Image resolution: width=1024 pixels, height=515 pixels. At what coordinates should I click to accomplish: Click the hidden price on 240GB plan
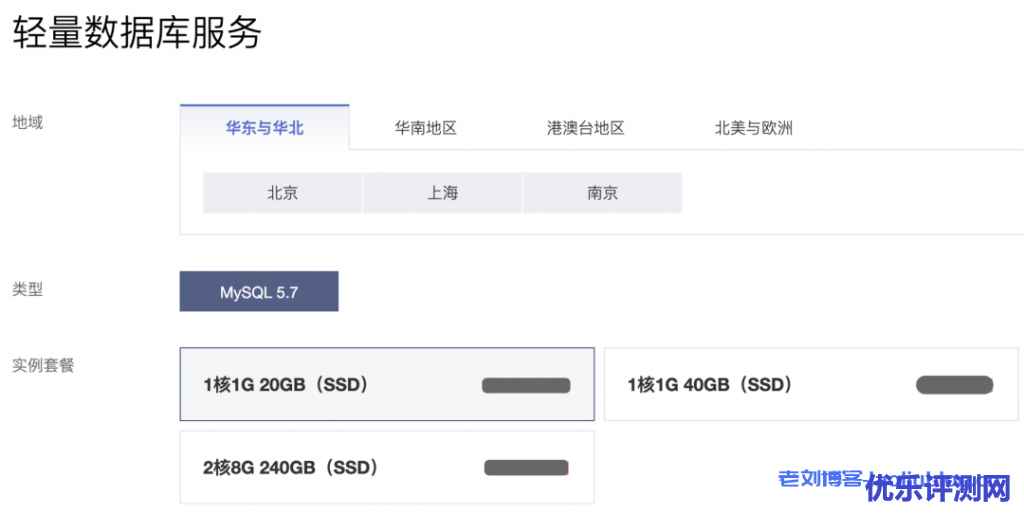coord(526,467)
